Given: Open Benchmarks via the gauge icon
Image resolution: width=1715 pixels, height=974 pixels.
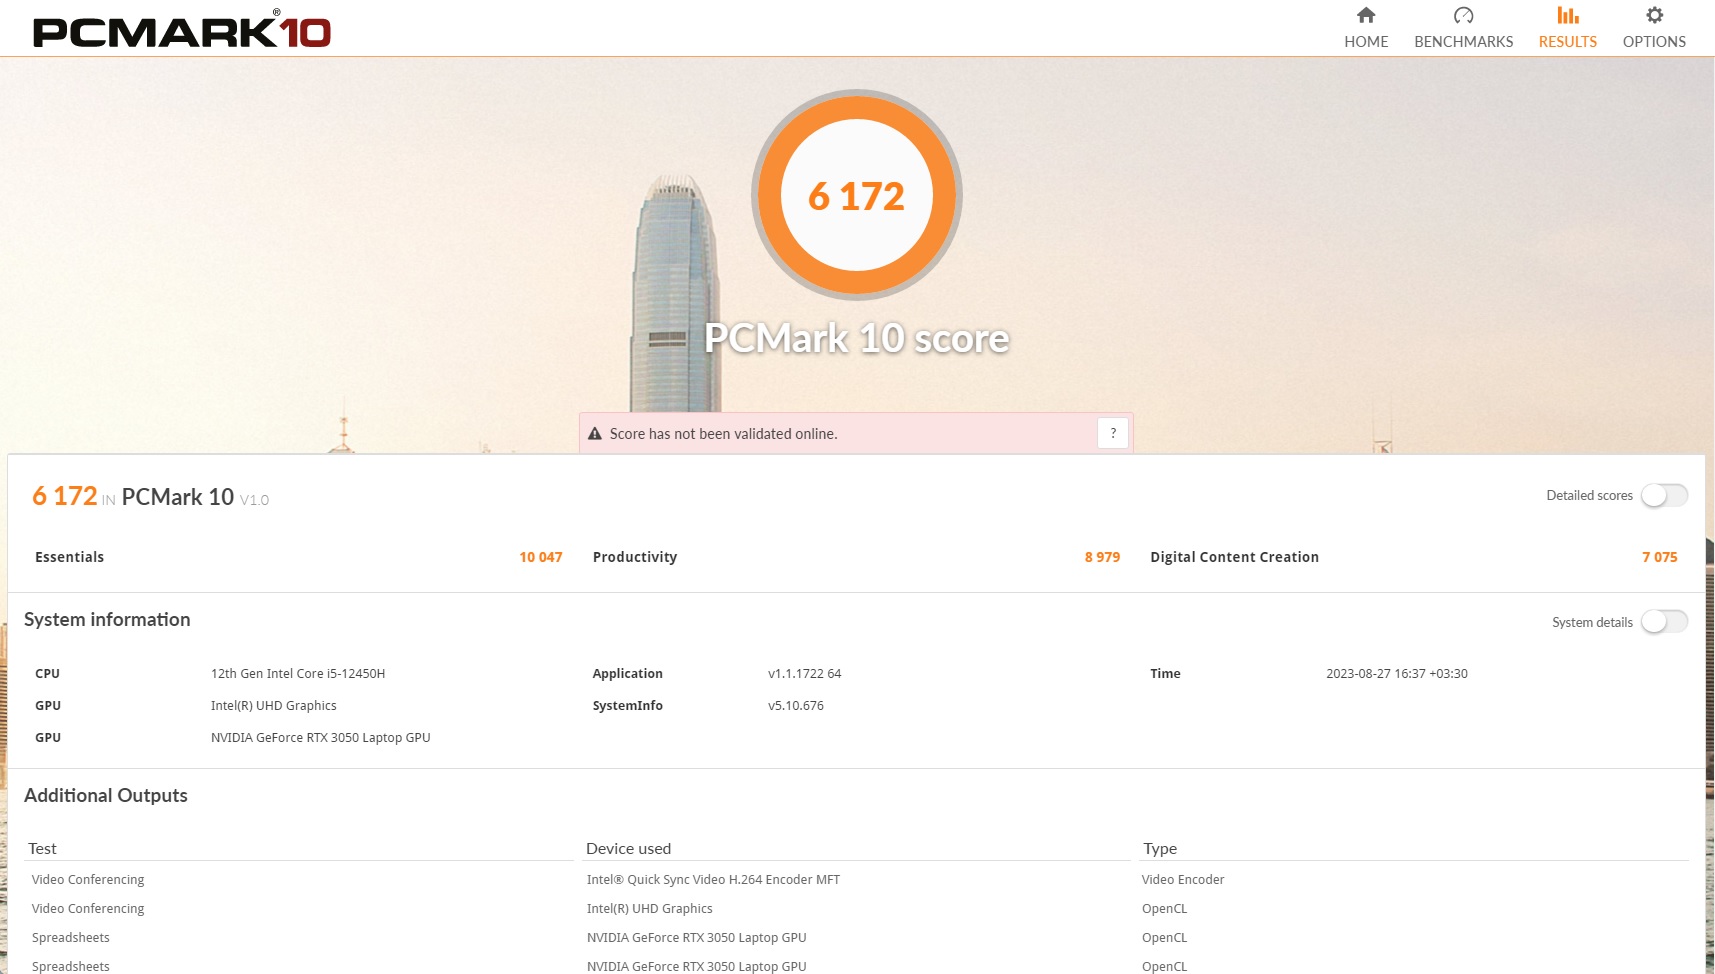Looking at the screenshot, I should tap(1463, 15).
